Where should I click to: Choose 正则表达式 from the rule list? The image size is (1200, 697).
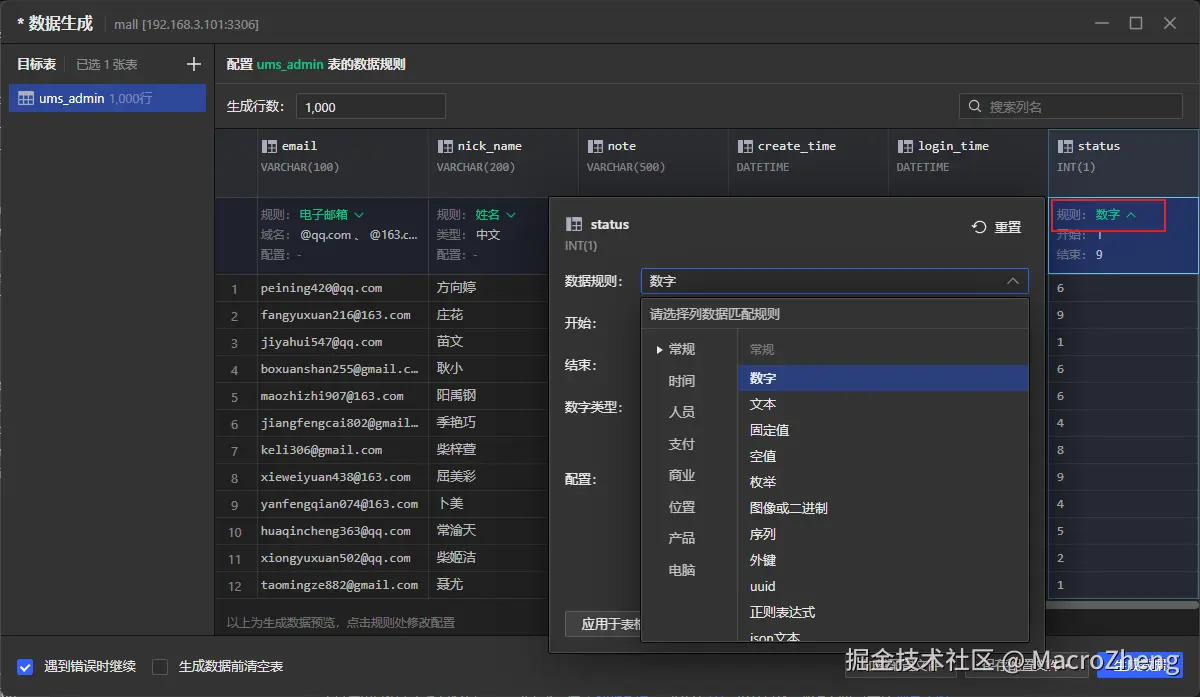782,612
